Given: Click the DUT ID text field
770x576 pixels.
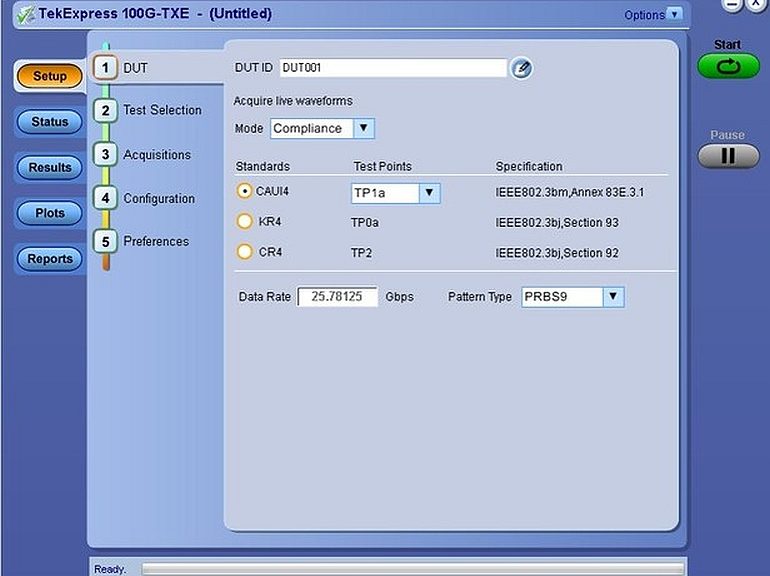Looking at the screenshot, I should point(392,68).
